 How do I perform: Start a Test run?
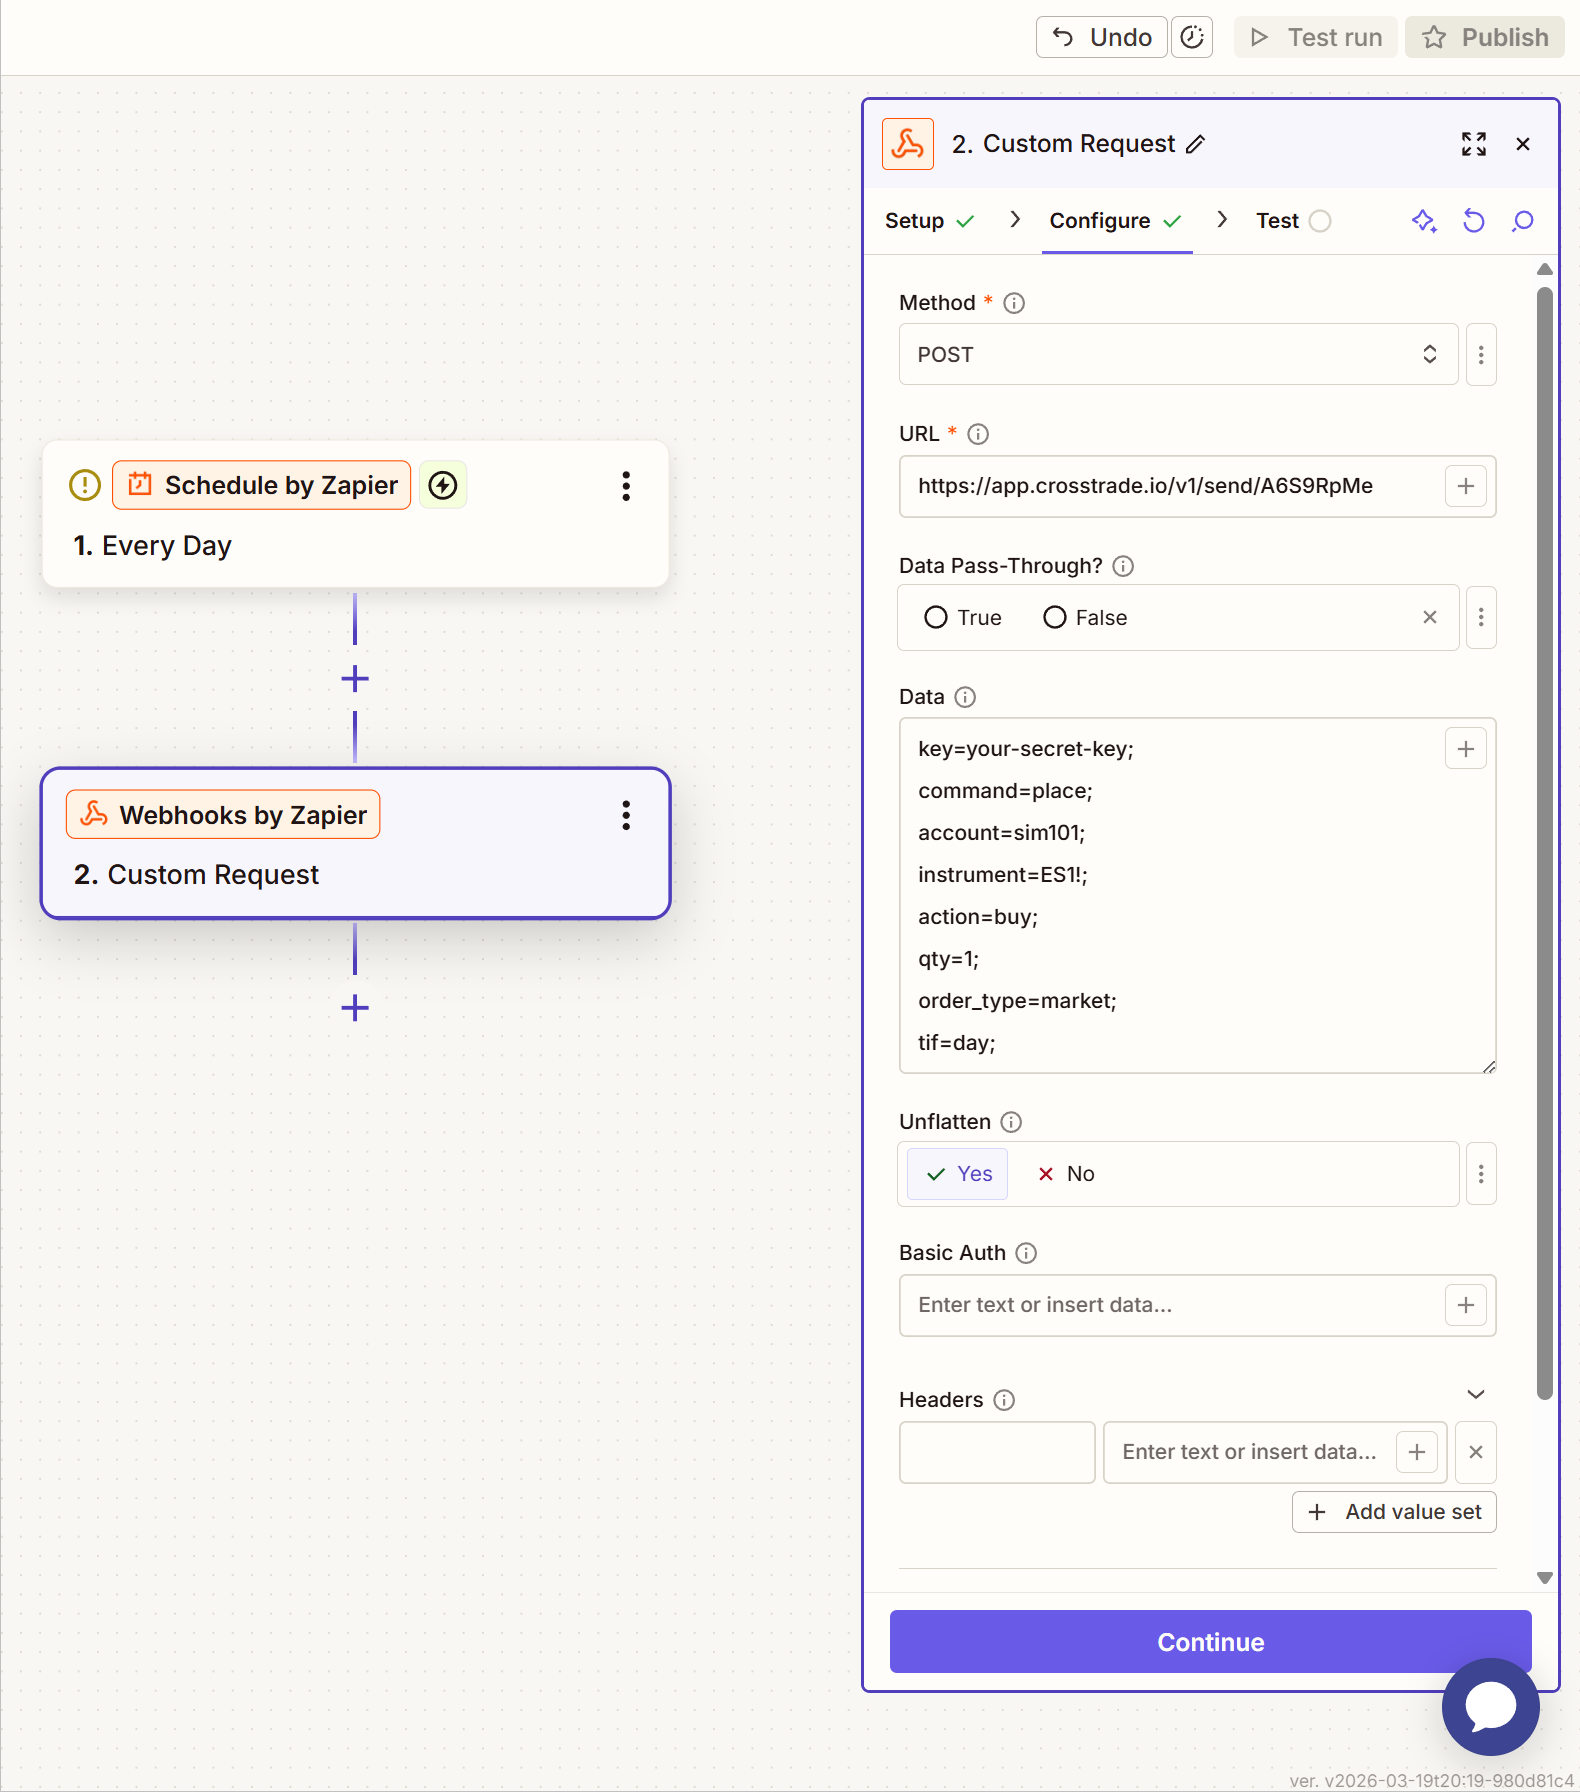1315,38
